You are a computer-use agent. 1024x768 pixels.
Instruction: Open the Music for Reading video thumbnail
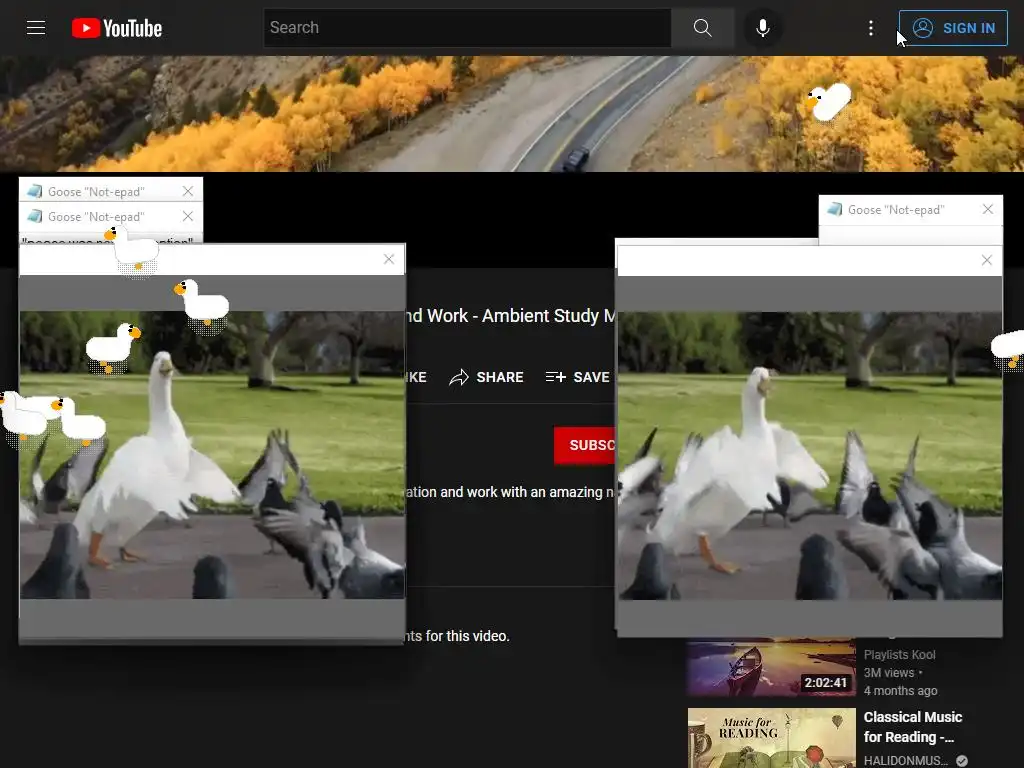pos(771,738)
